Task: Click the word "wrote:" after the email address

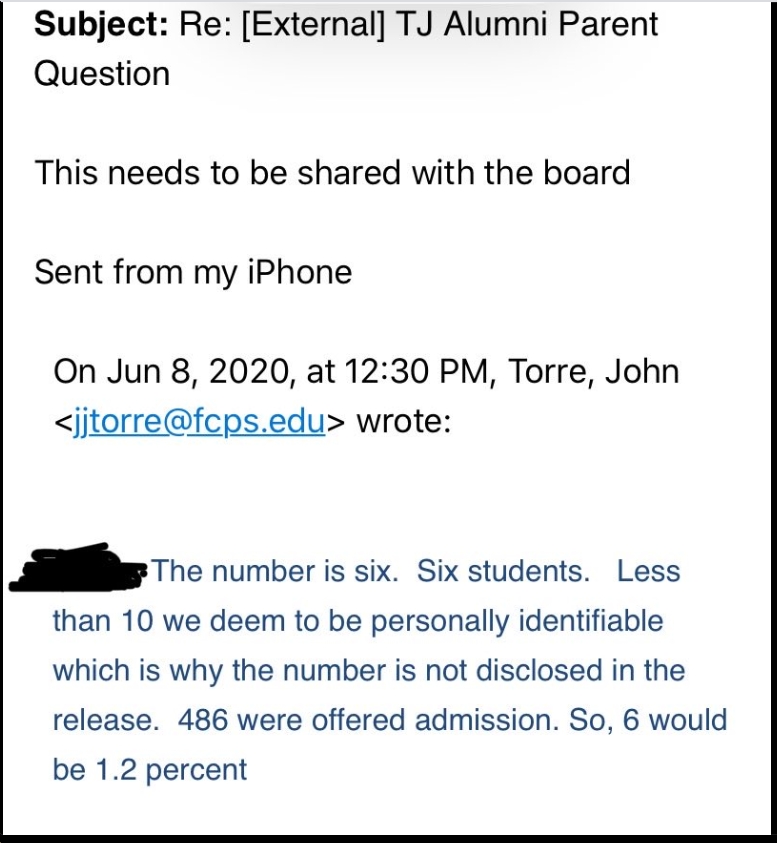Action: [404, 422]
